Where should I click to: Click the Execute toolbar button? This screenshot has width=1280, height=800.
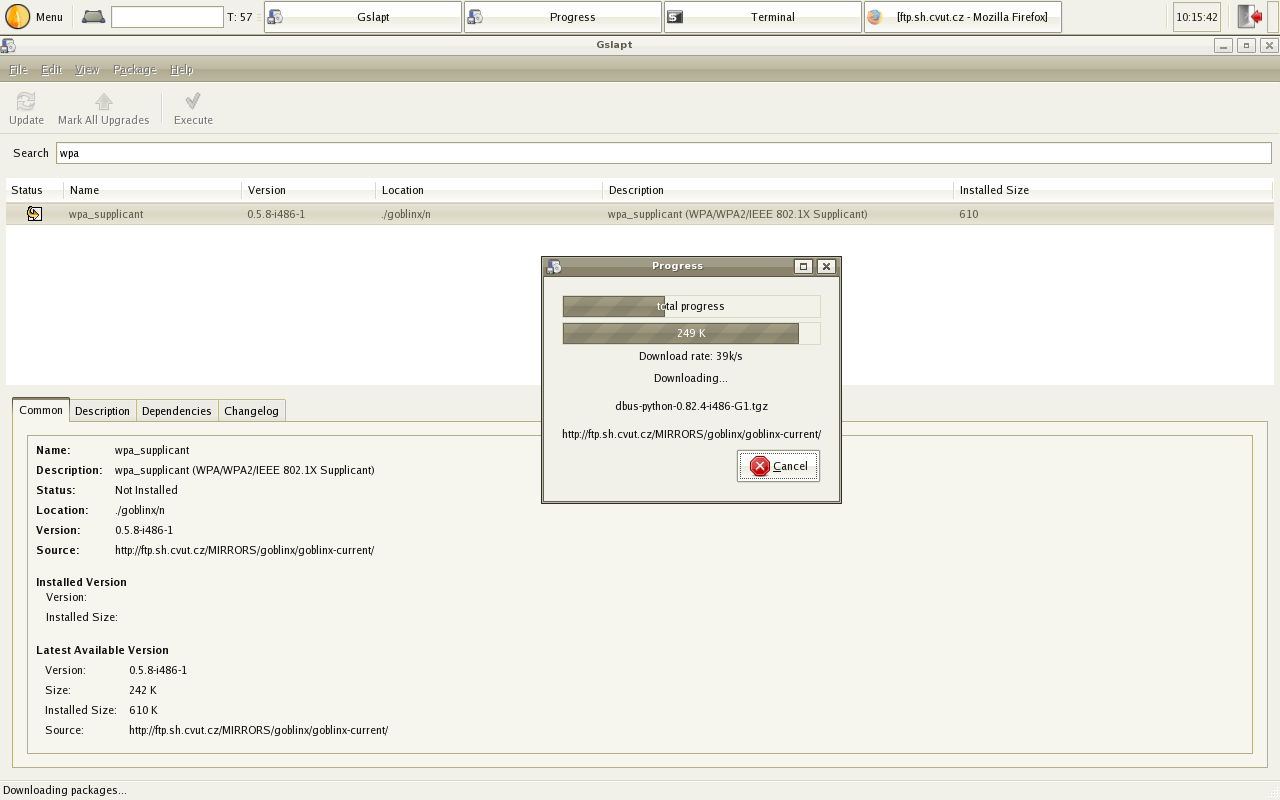(193, 109)
